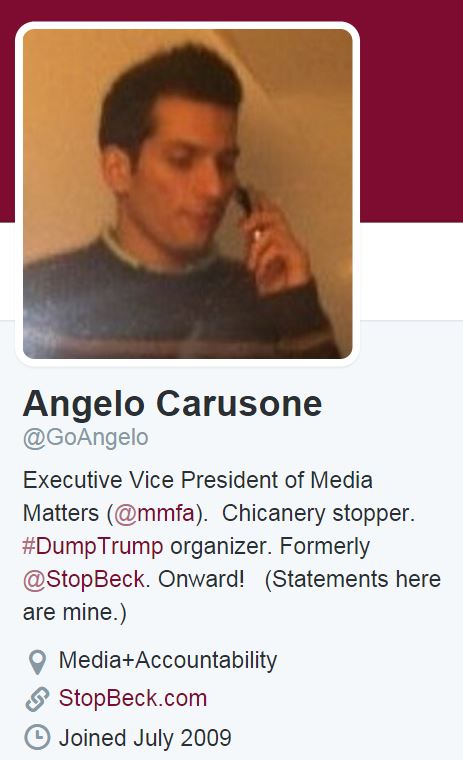Click the 'are mine.)' bio ending
Screen dimensions: 463x760
coord(75,613)
